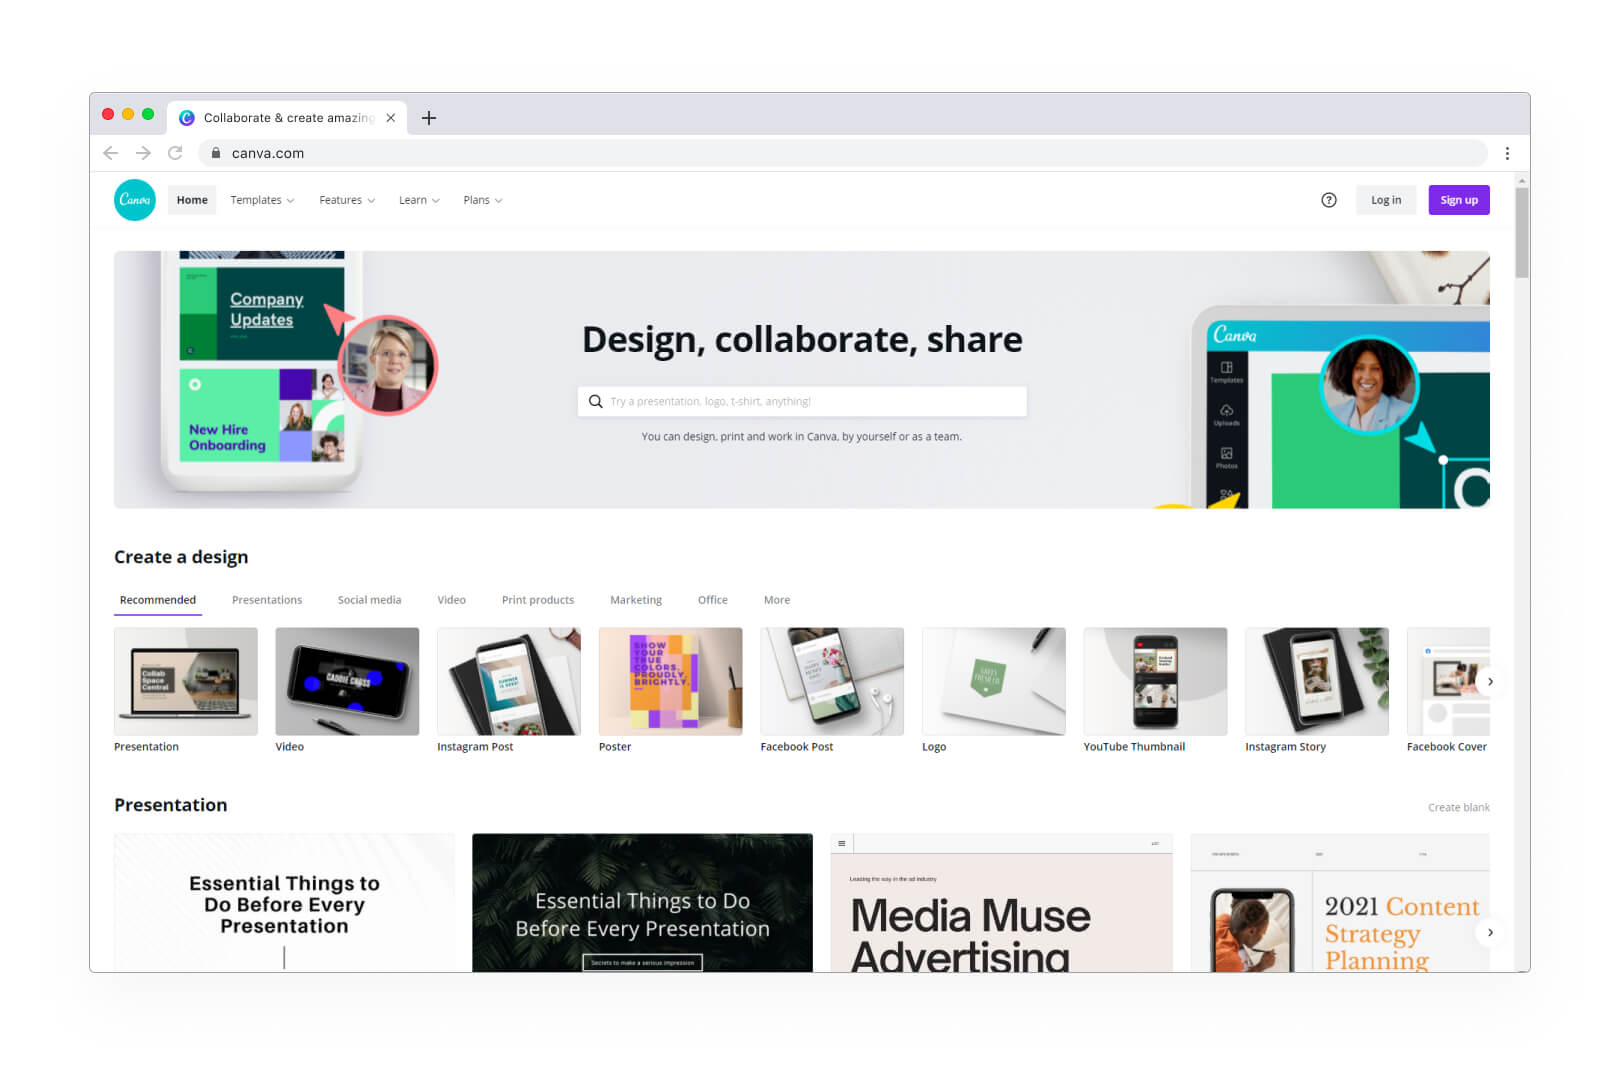Show next presentation templates arrow
The image size is (1620, 1065).
coord(1490,932)
